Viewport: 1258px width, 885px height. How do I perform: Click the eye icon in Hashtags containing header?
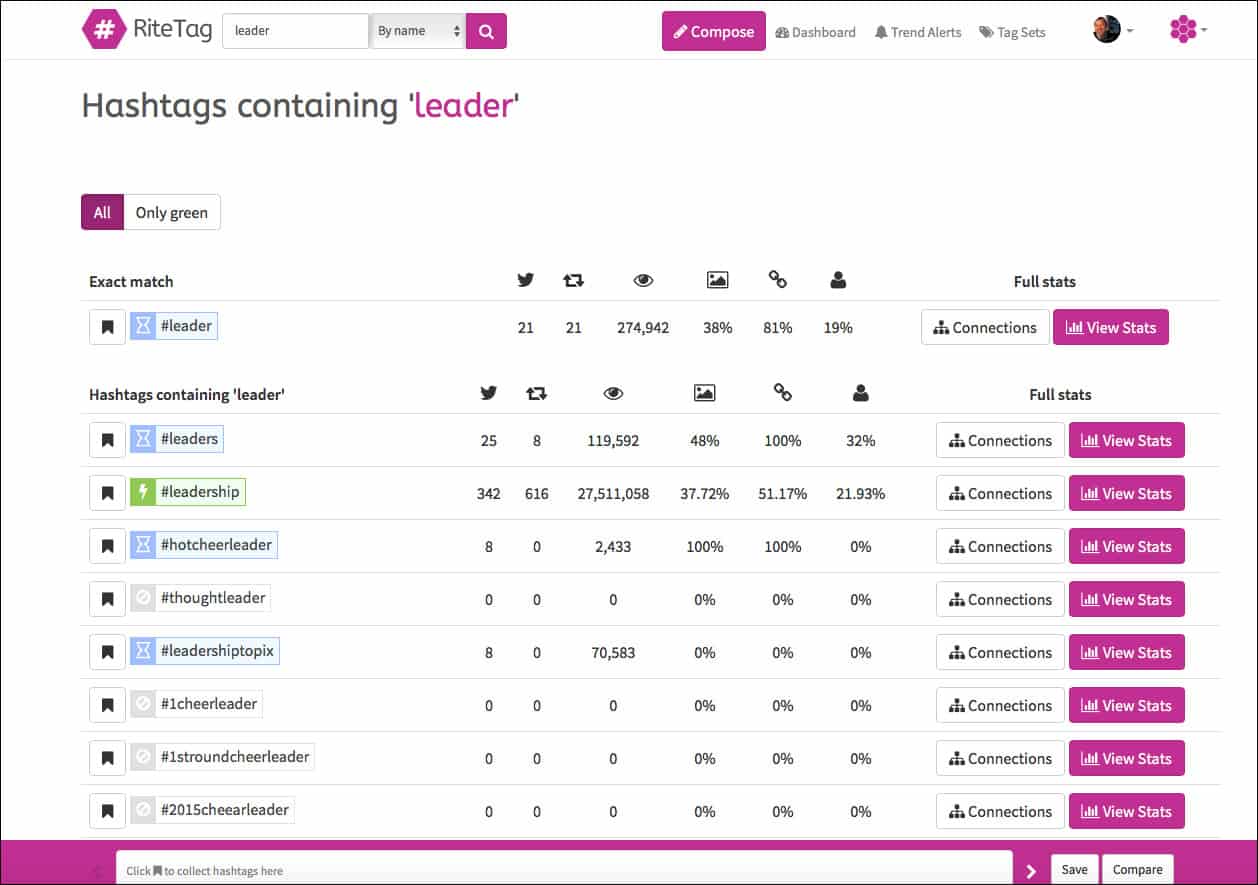pyautogui.click(x=613, y=394)
